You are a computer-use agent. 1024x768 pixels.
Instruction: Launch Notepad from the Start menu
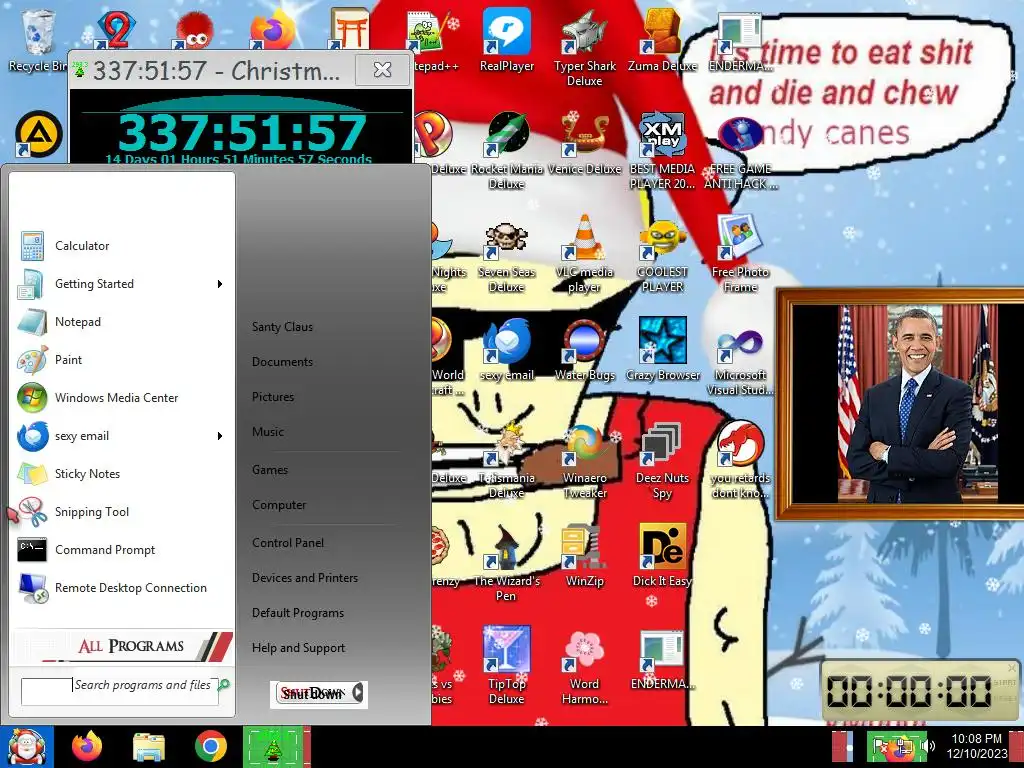[121, 322]
